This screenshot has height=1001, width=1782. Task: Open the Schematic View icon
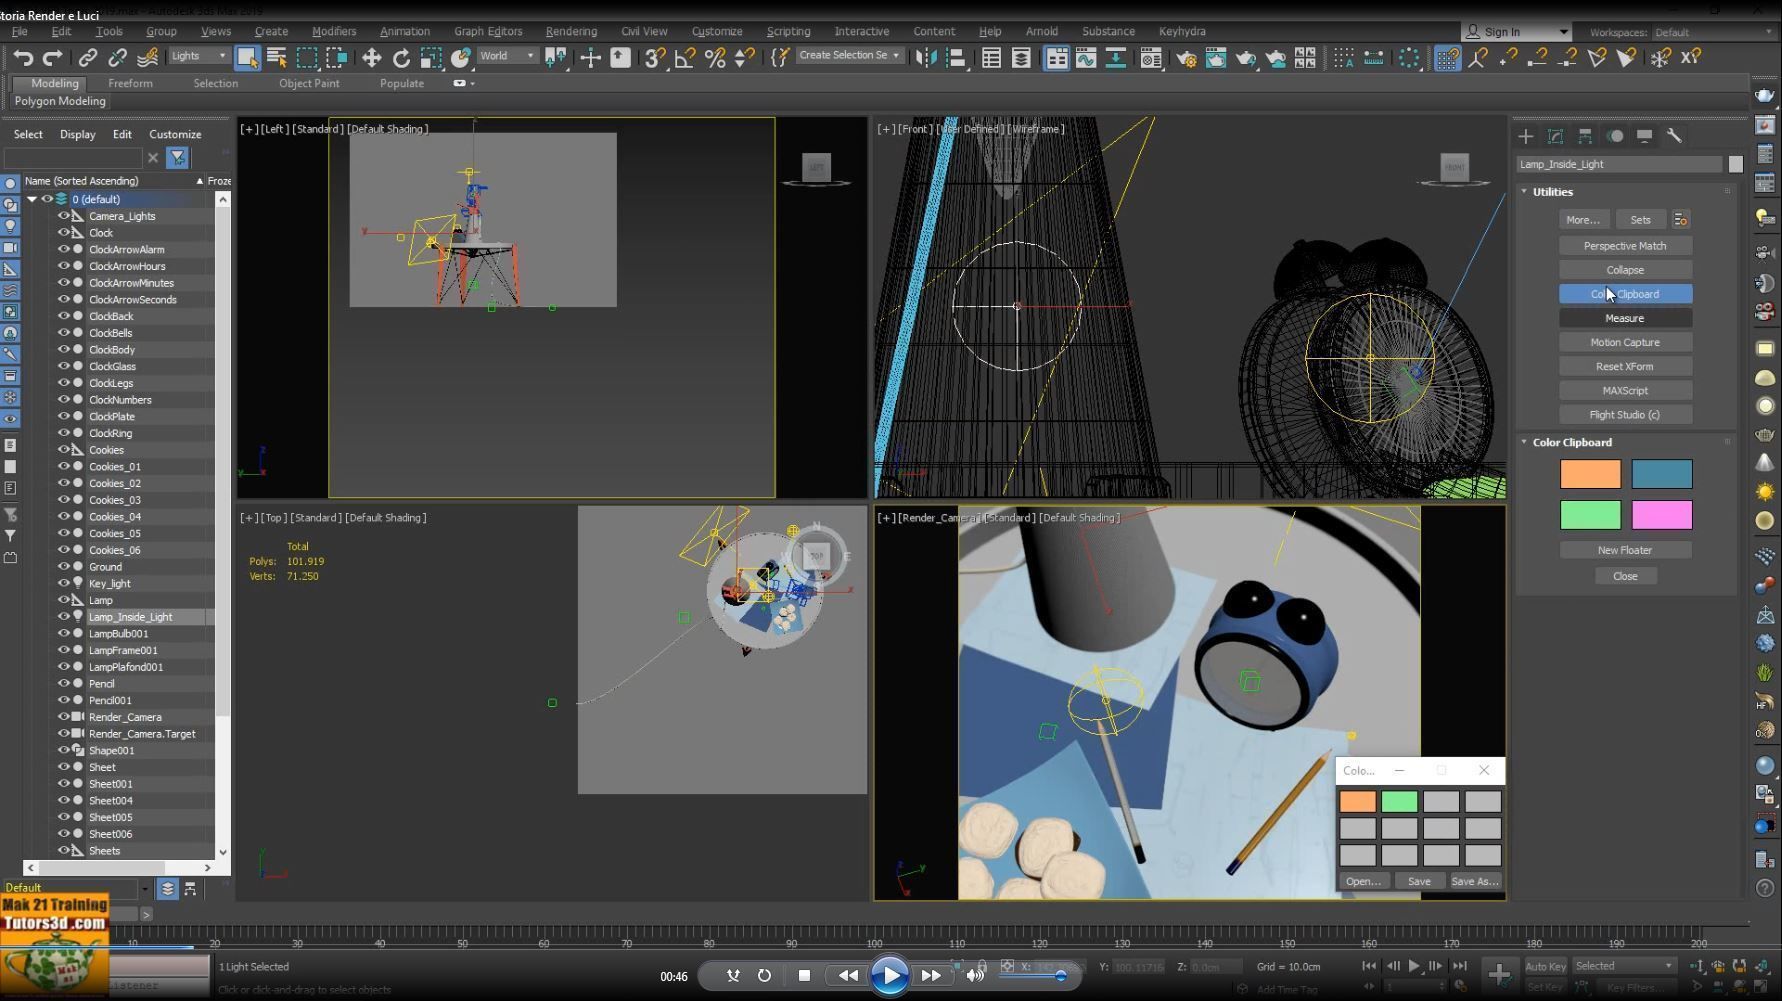[x=1115, y=58]
